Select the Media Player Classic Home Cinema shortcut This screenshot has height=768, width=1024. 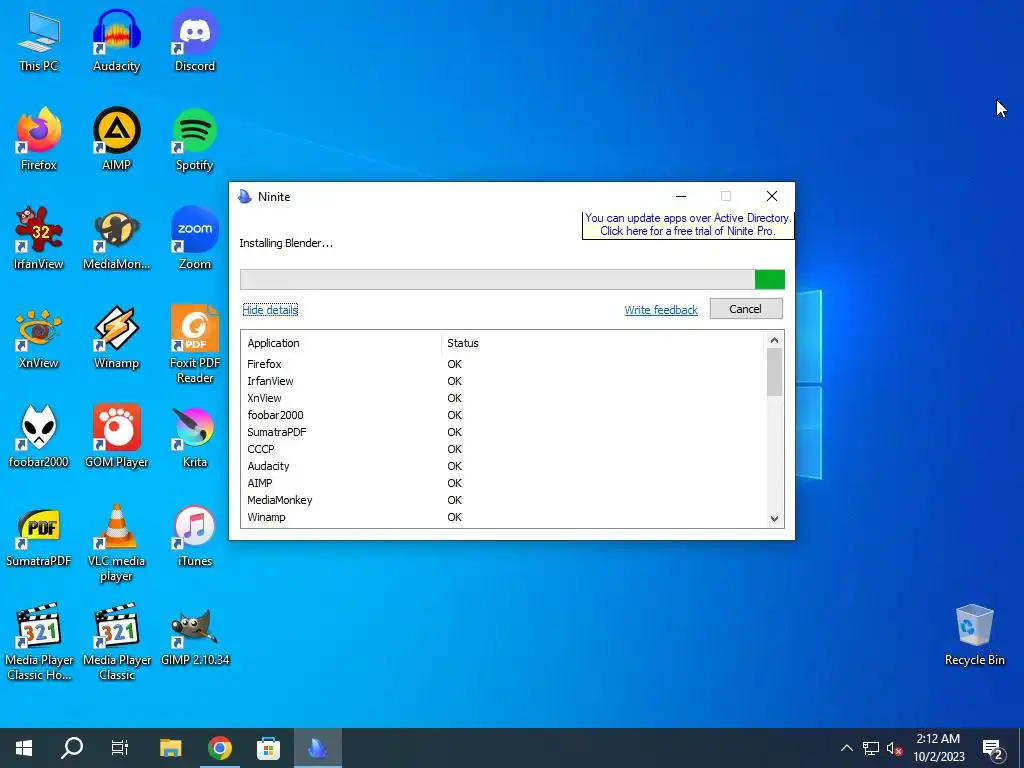(x=39, y=643)
